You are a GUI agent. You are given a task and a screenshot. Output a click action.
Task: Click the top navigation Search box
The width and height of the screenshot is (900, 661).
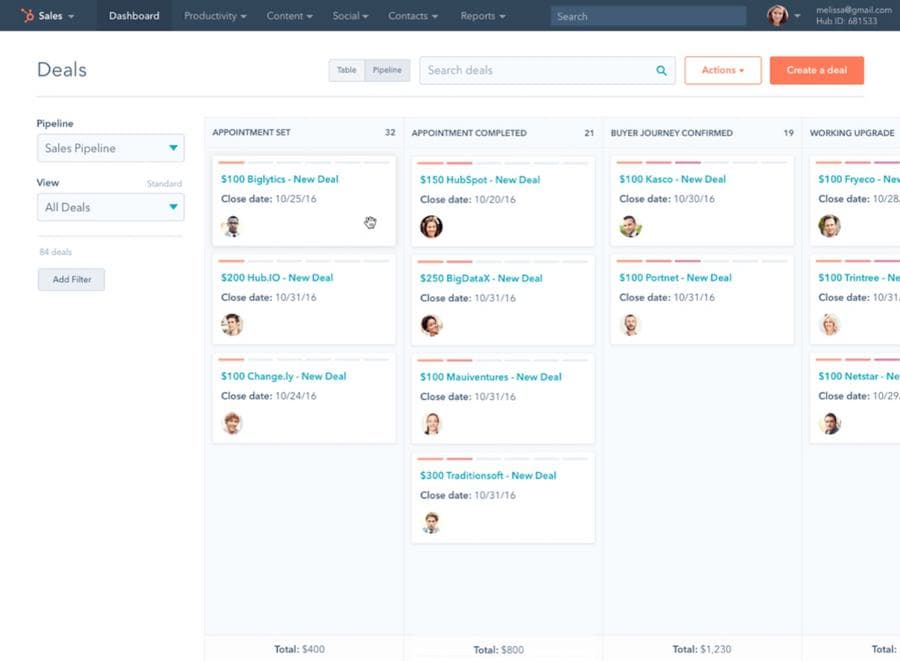point(648,16)
